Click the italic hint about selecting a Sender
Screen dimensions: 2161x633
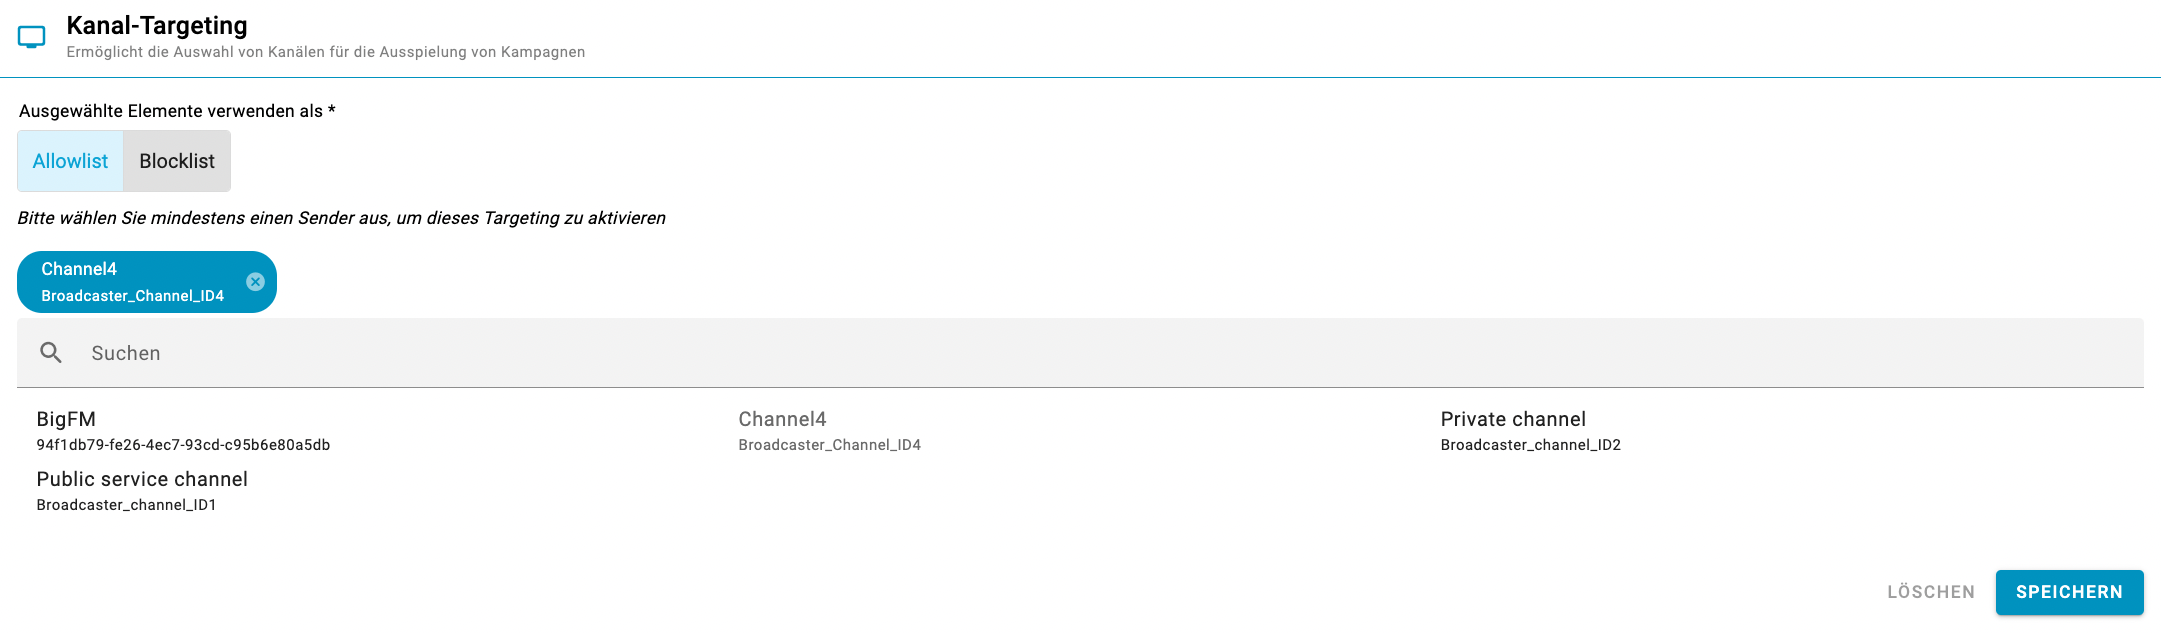coord(341,218)
